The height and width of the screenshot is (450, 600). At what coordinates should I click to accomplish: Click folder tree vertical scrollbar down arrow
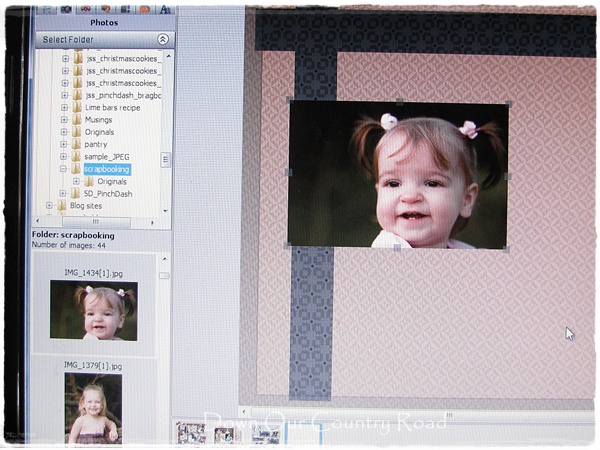(x=166, y=211)
